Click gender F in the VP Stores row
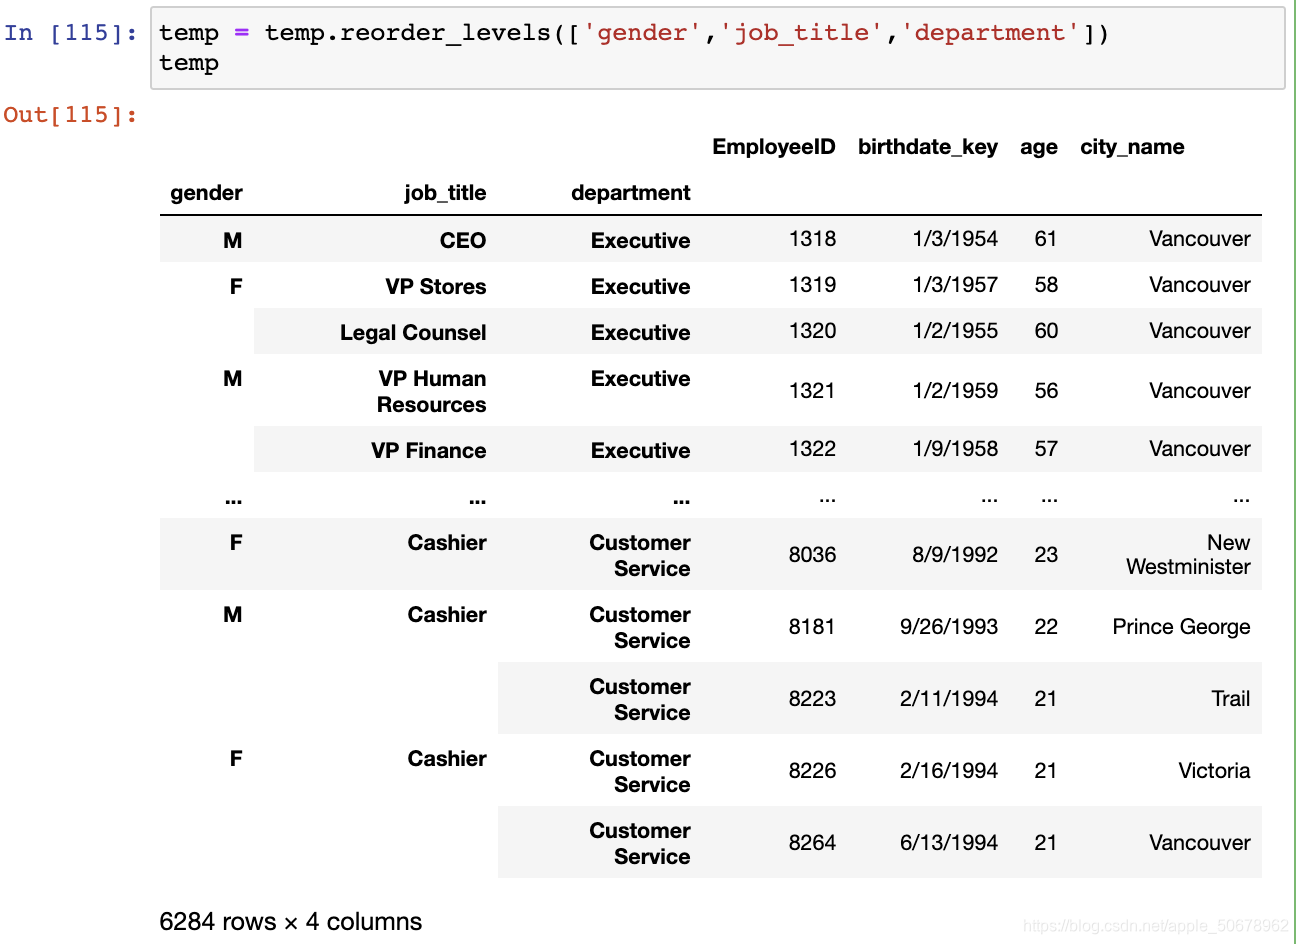 click(236, 286)
